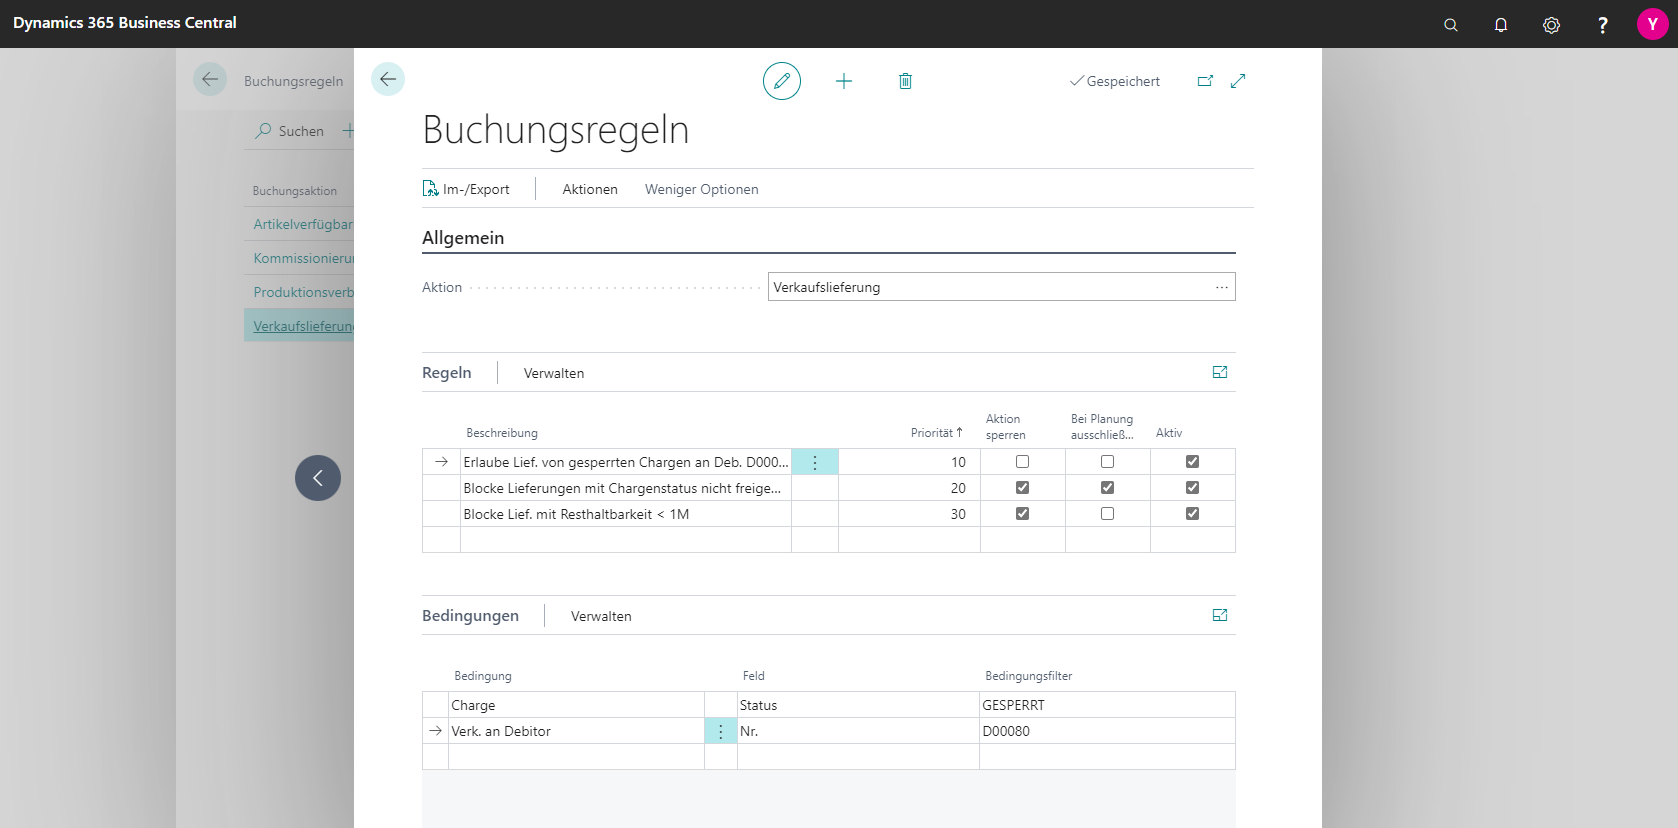The width and height of the screenshot is (1678, 828).
Task: Click Weniger Optionen
Action: 701,189
